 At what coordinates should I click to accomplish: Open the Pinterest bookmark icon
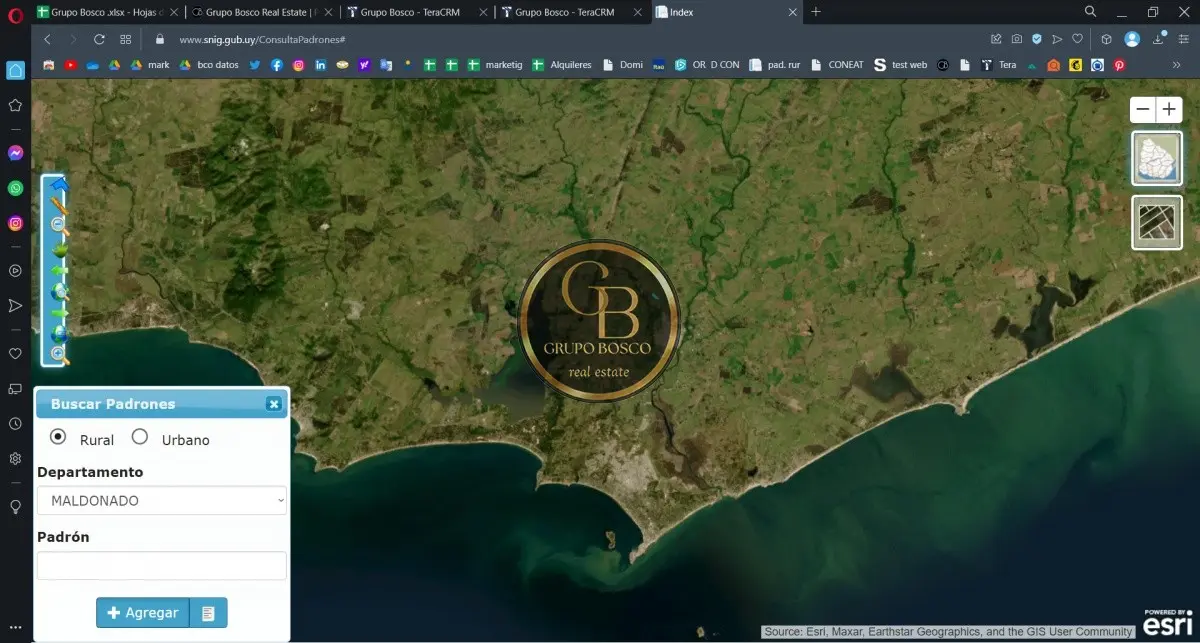click(x=1119, y=65)
